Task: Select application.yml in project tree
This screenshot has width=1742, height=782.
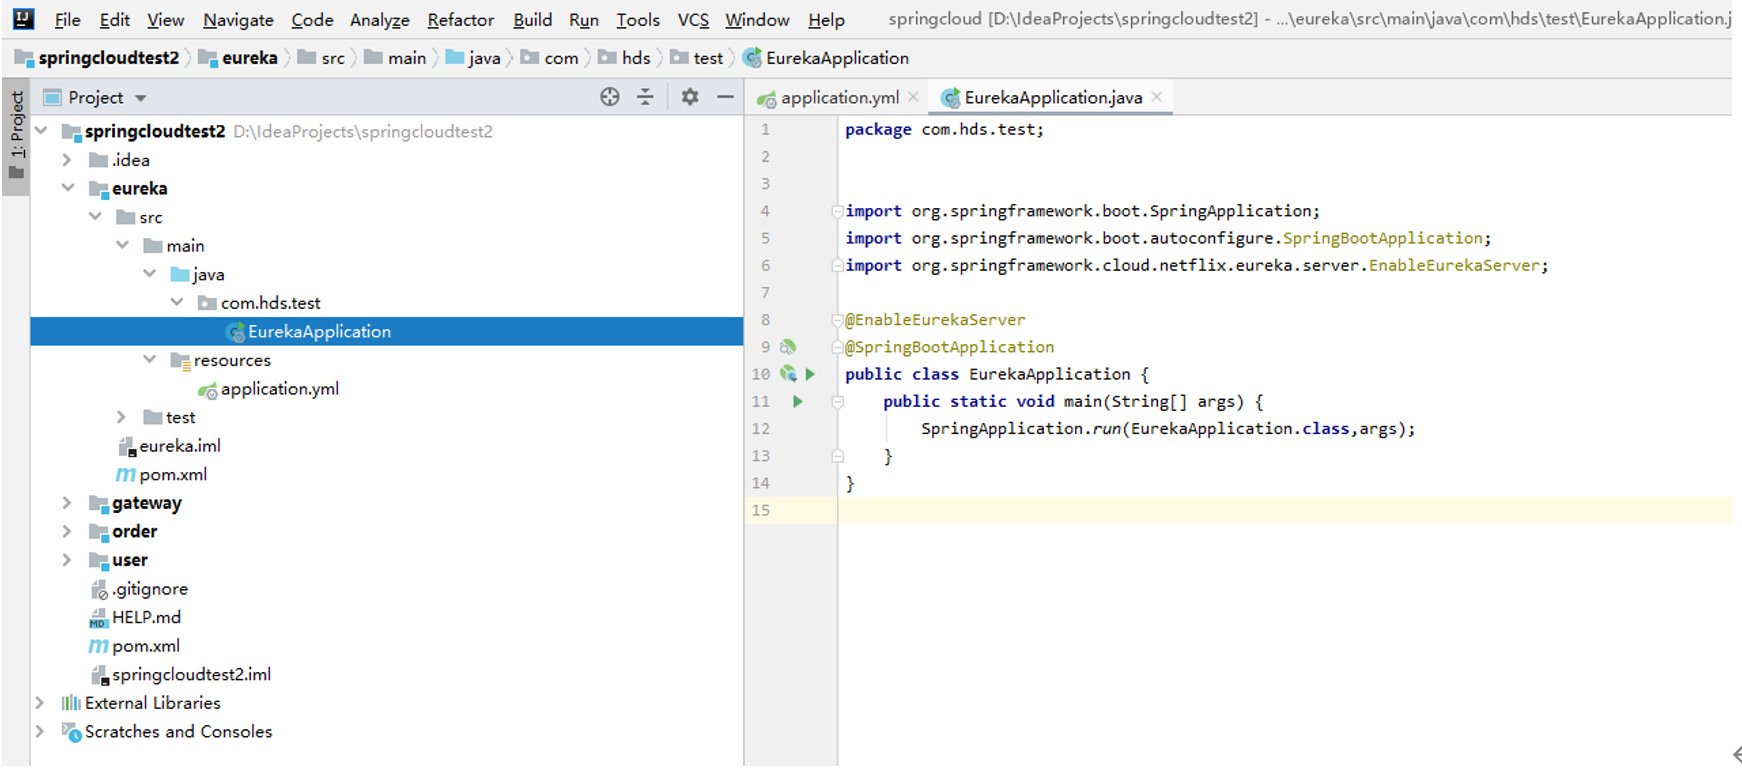Action: tap(280, 389)
